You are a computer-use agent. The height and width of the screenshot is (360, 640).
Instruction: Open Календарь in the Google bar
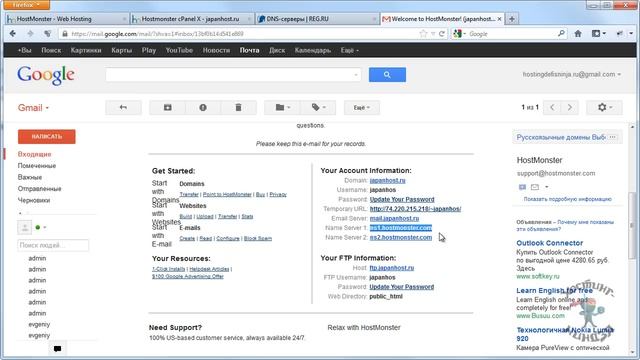(x=313, y=50)
